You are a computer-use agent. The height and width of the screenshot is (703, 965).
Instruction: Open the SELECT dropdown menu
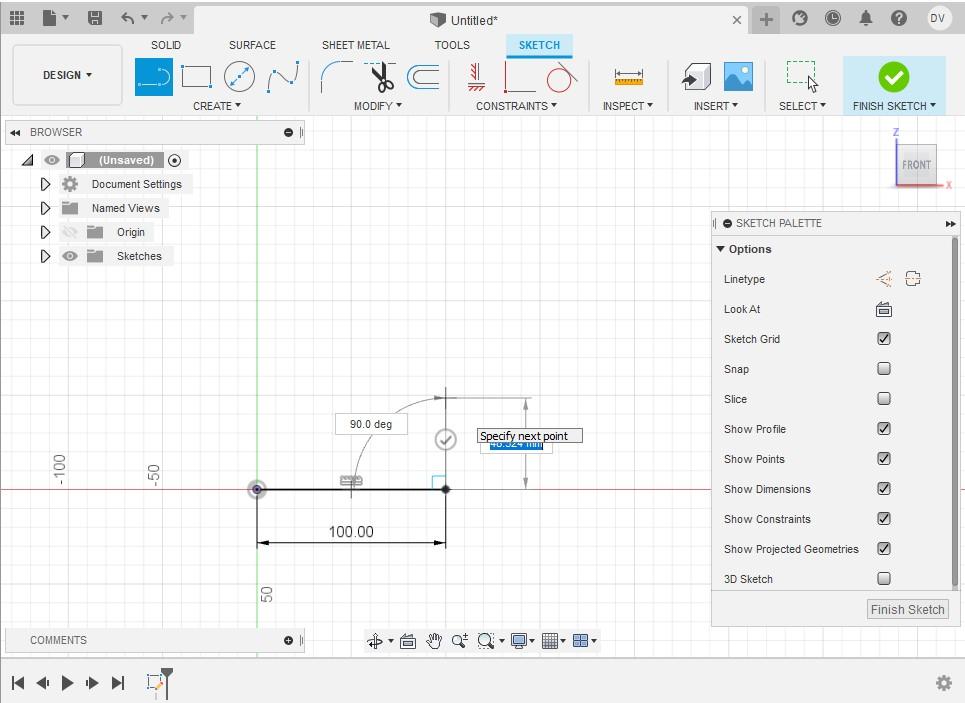coord(803,106)
